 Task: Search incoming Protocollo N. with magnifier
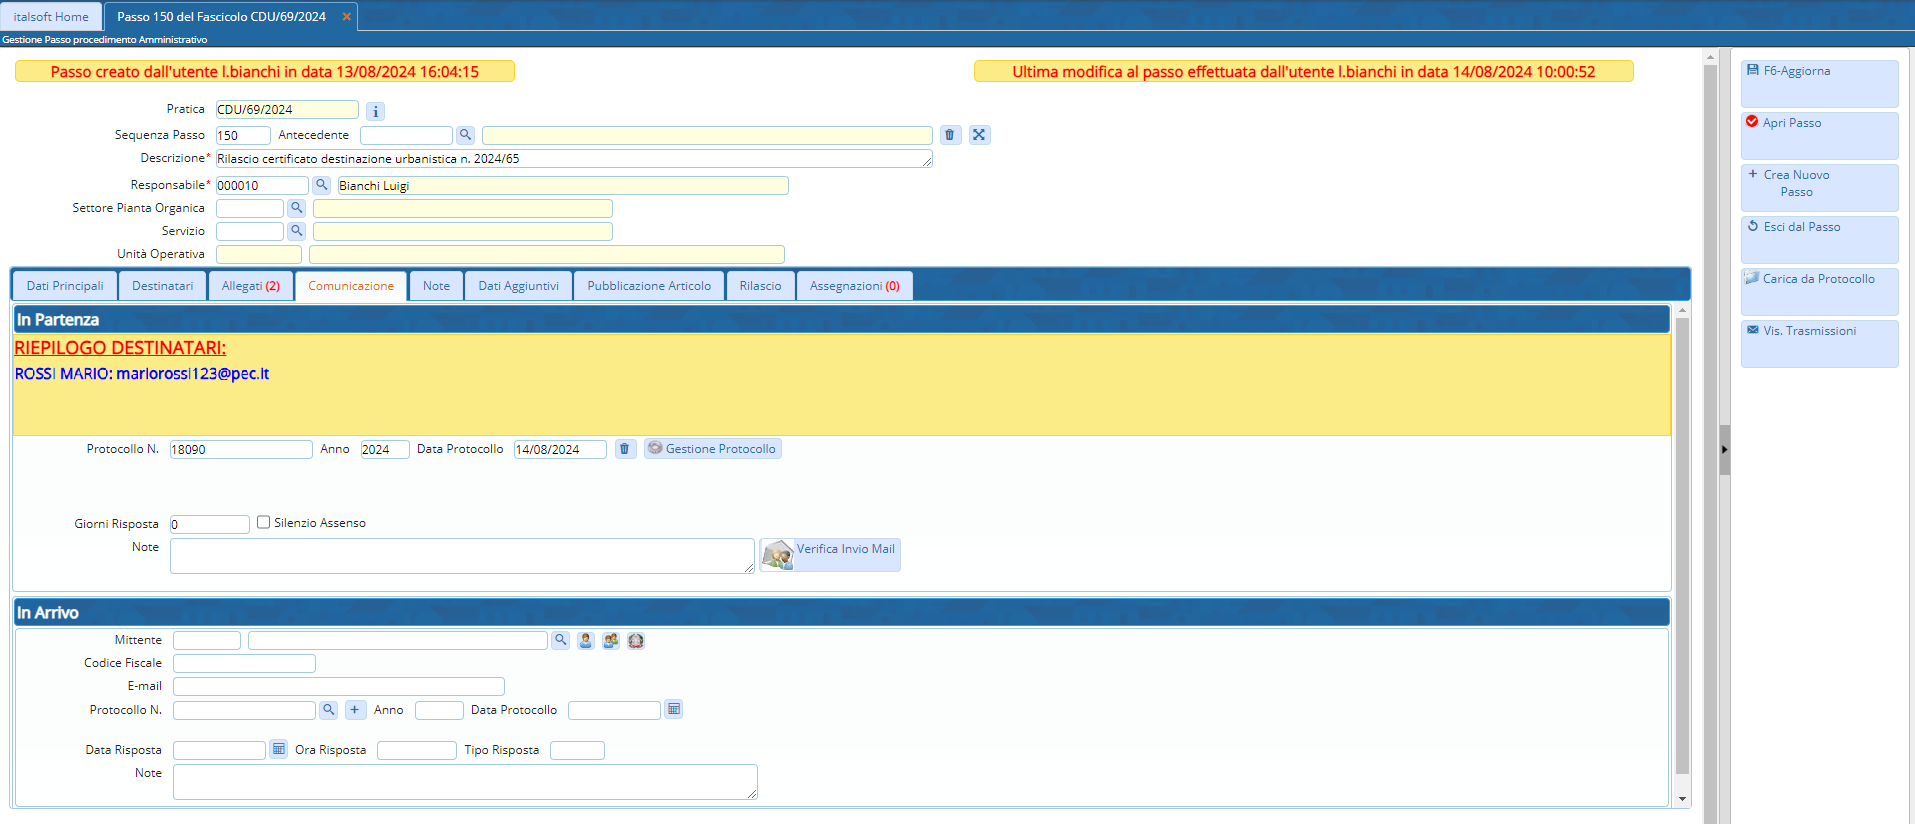click(x=329, y=710)
